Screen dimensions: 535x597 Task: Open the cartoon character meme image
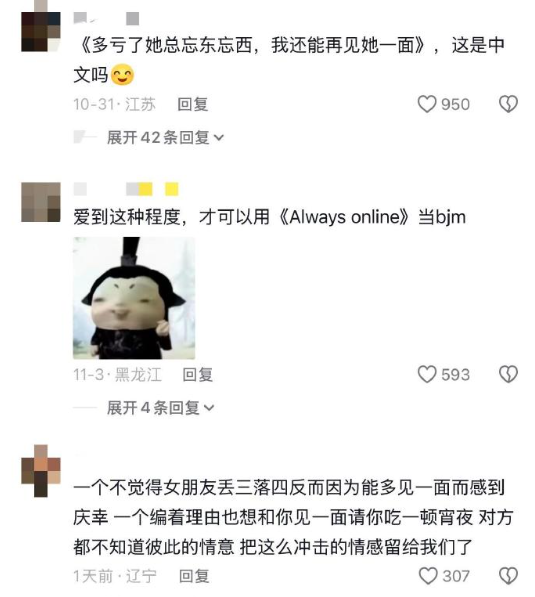134,298
